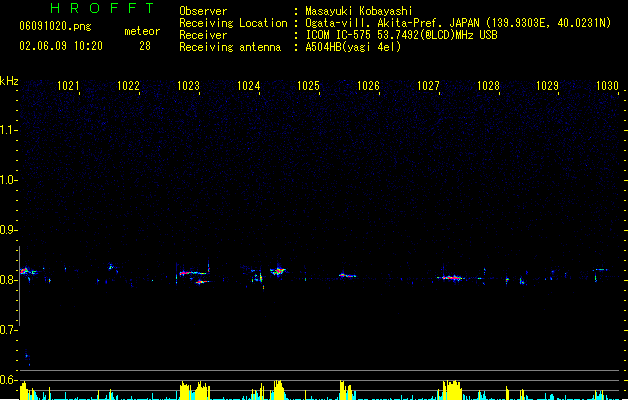Click the Receiving antenna label
629x400 pixels.
(x=230, y=47)
